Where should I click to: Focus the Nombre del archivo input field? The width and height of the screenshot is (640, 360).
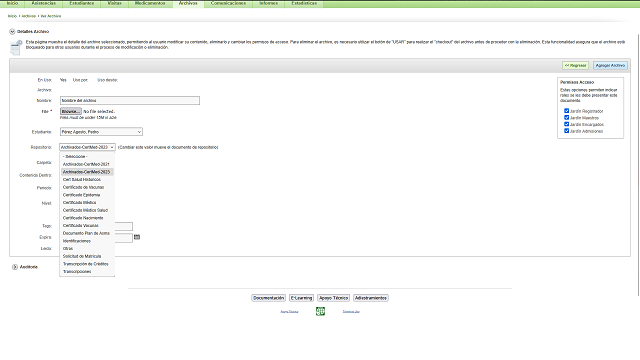pos(130,100)
